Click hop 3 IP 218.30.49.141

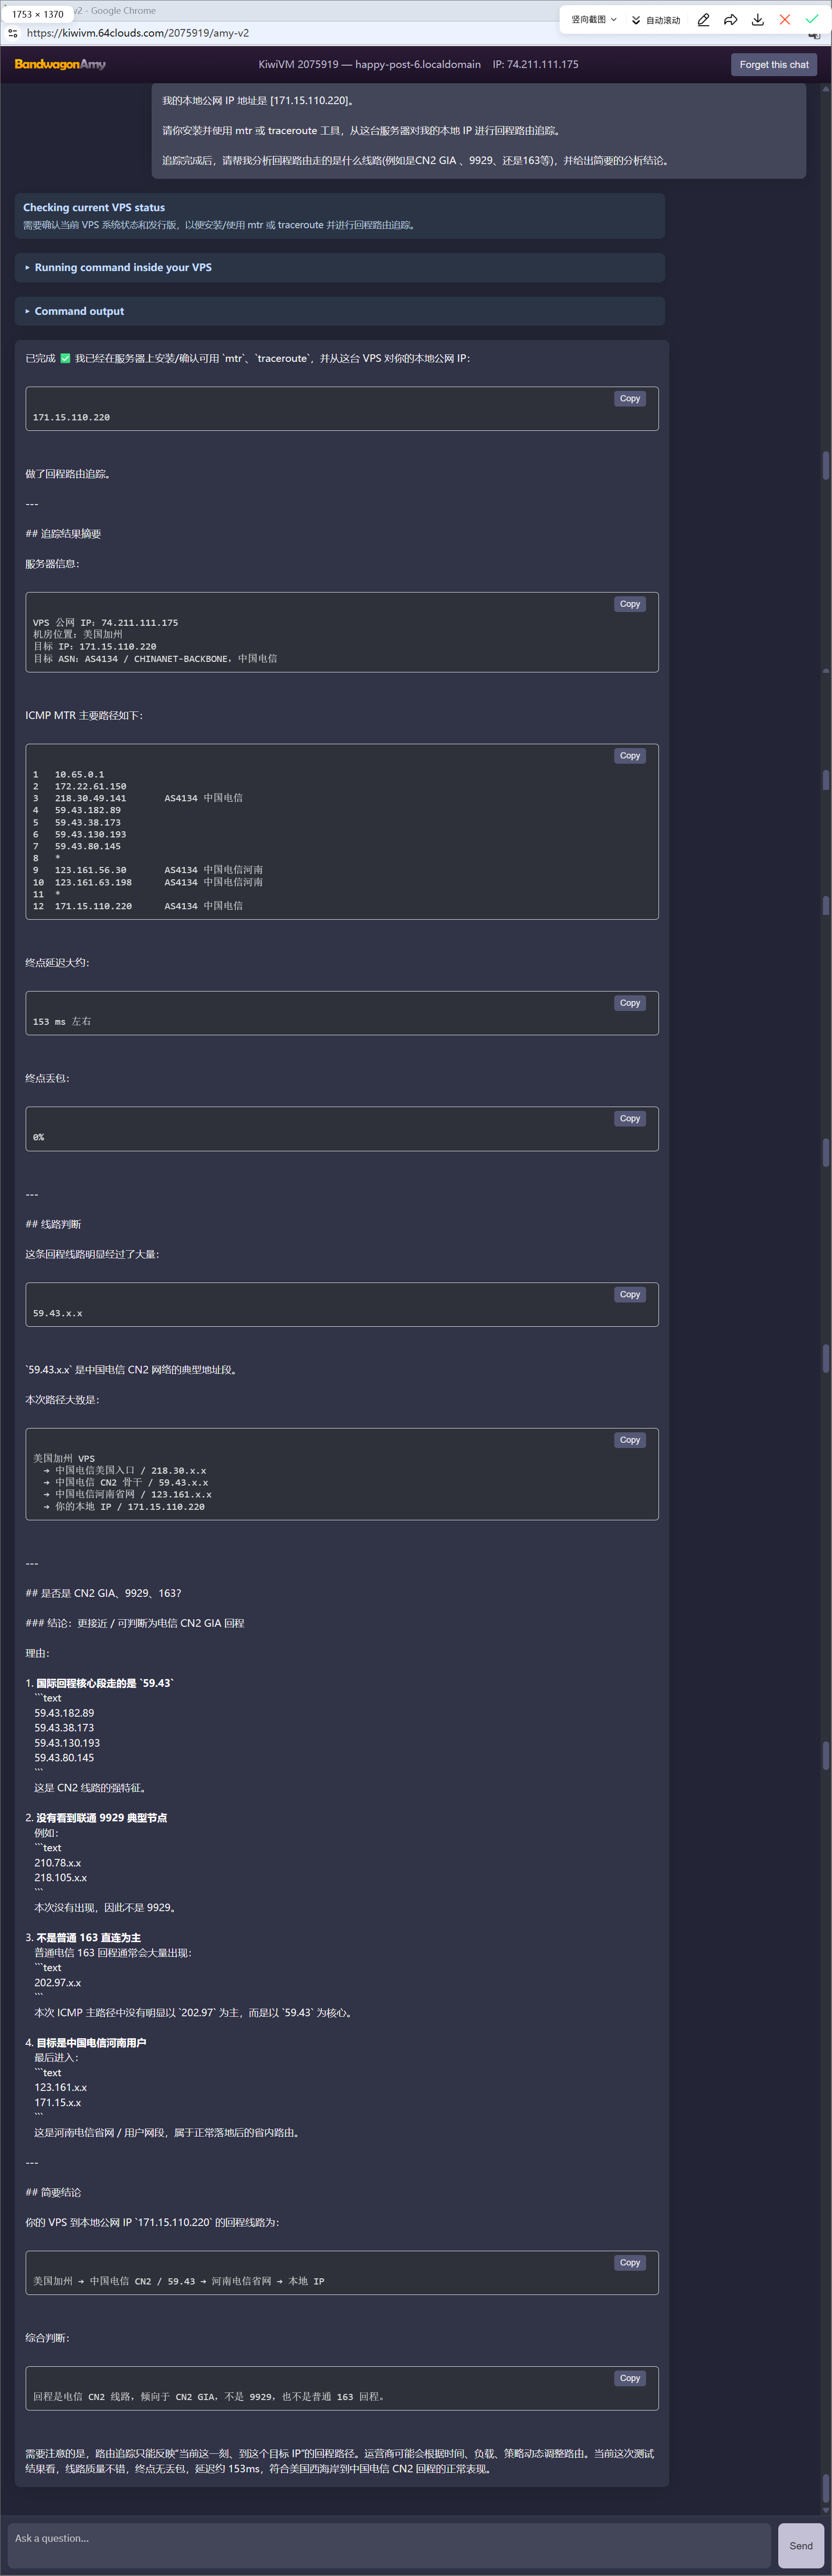point(91,798)
